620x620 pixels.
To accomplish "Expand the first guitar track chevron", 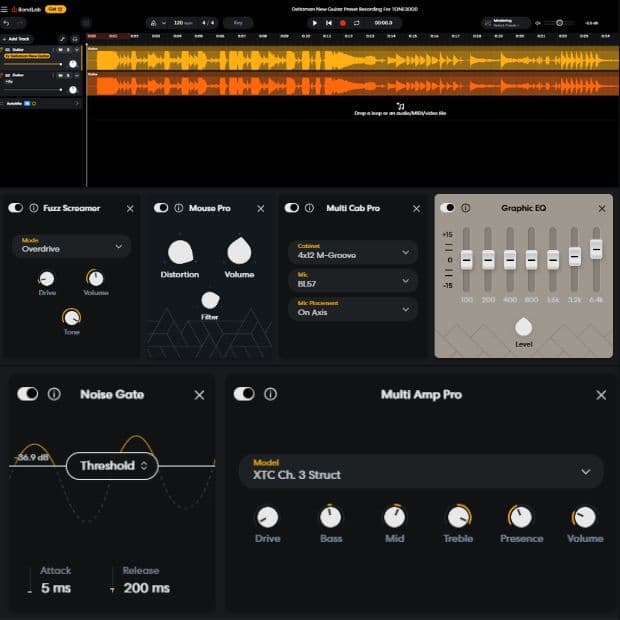I will click(76, 50).
